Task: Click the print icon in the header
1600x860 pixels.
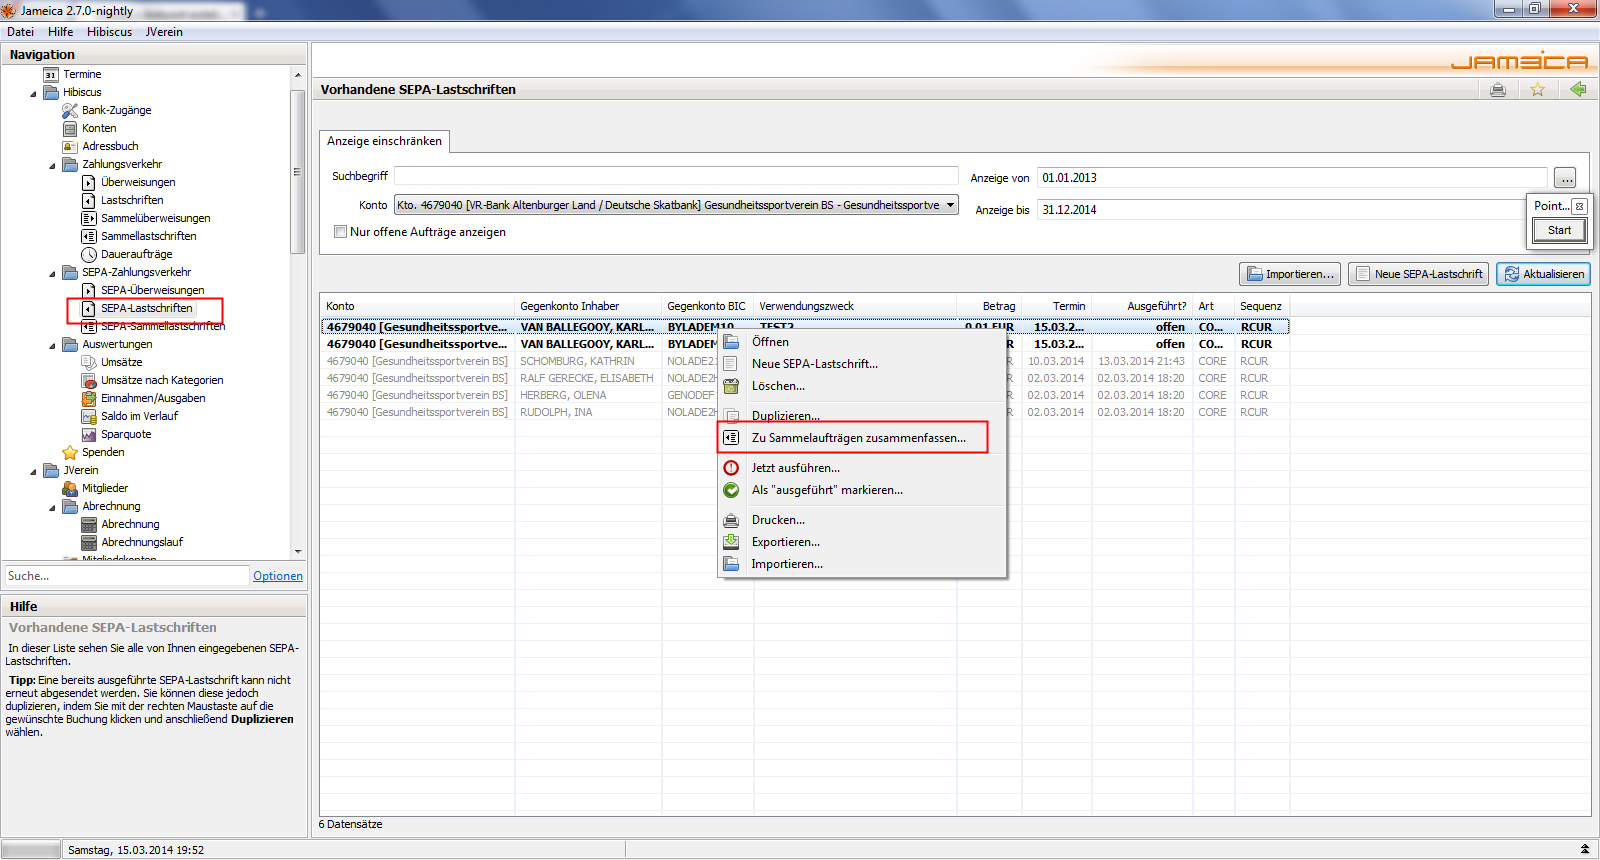Action: point(1497,90)
